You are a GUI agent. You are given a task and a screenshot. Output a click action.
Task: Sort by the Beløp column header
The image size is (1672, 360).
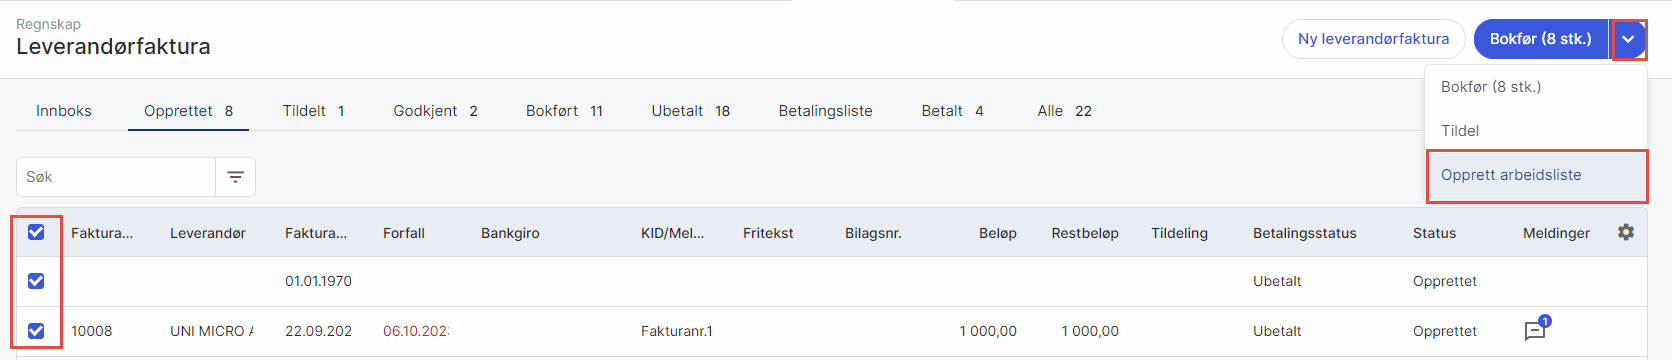[998, 233]
